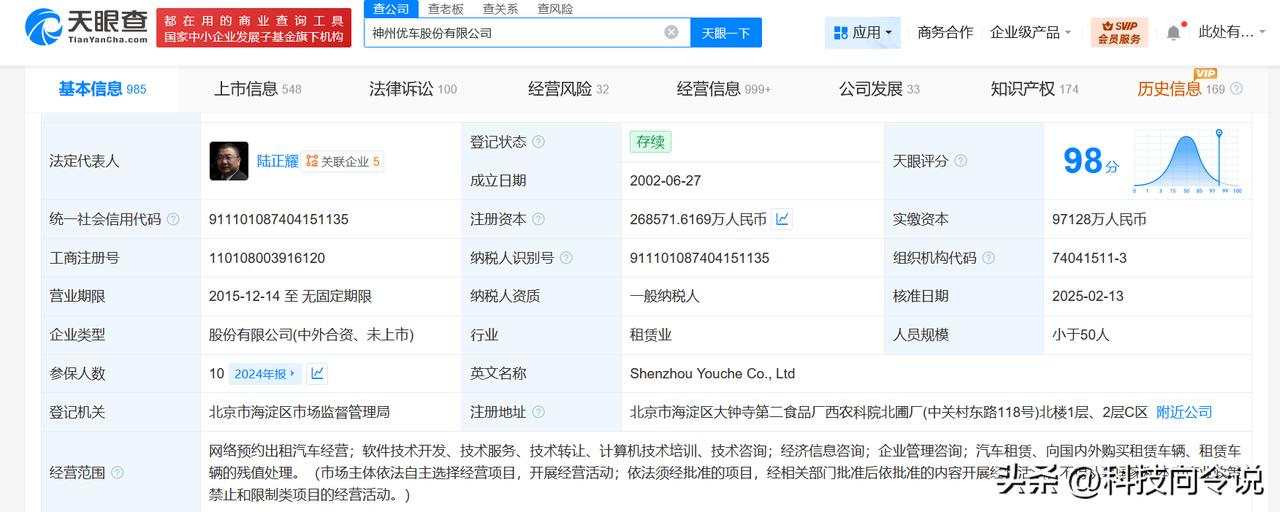Select staff size 小于50人
1280x512 pixels.
click(1081, 335)
